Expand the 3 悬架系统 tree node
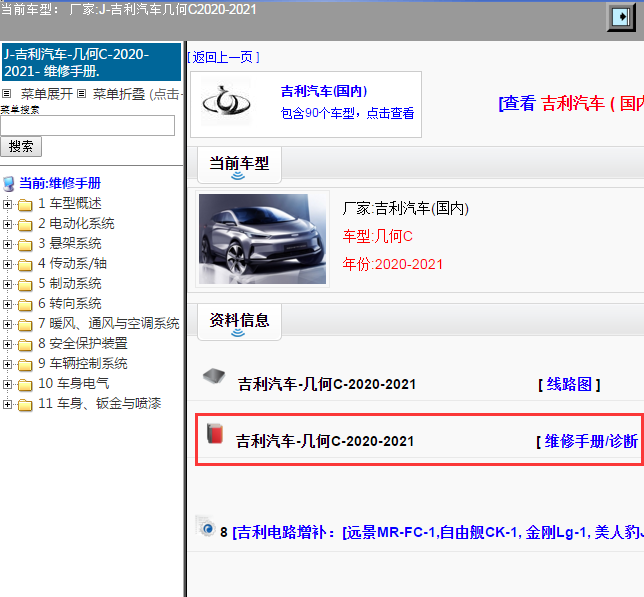 coord(7,244)
